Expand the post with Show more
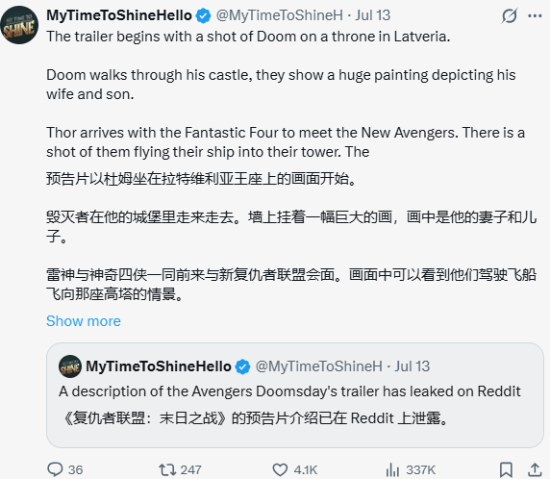Screen dimensions: 550x479 click(x=83, y=321)
